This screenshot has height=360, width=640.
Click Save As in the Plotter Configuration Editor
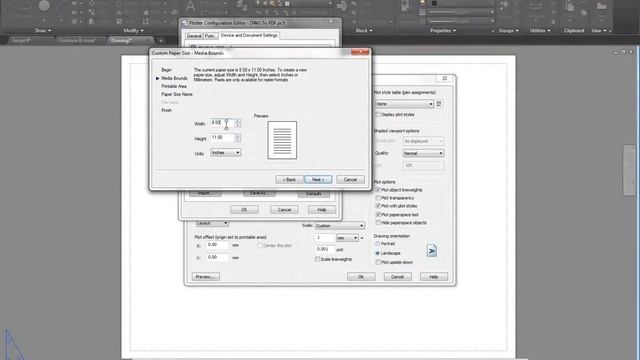tap(259, 193)
